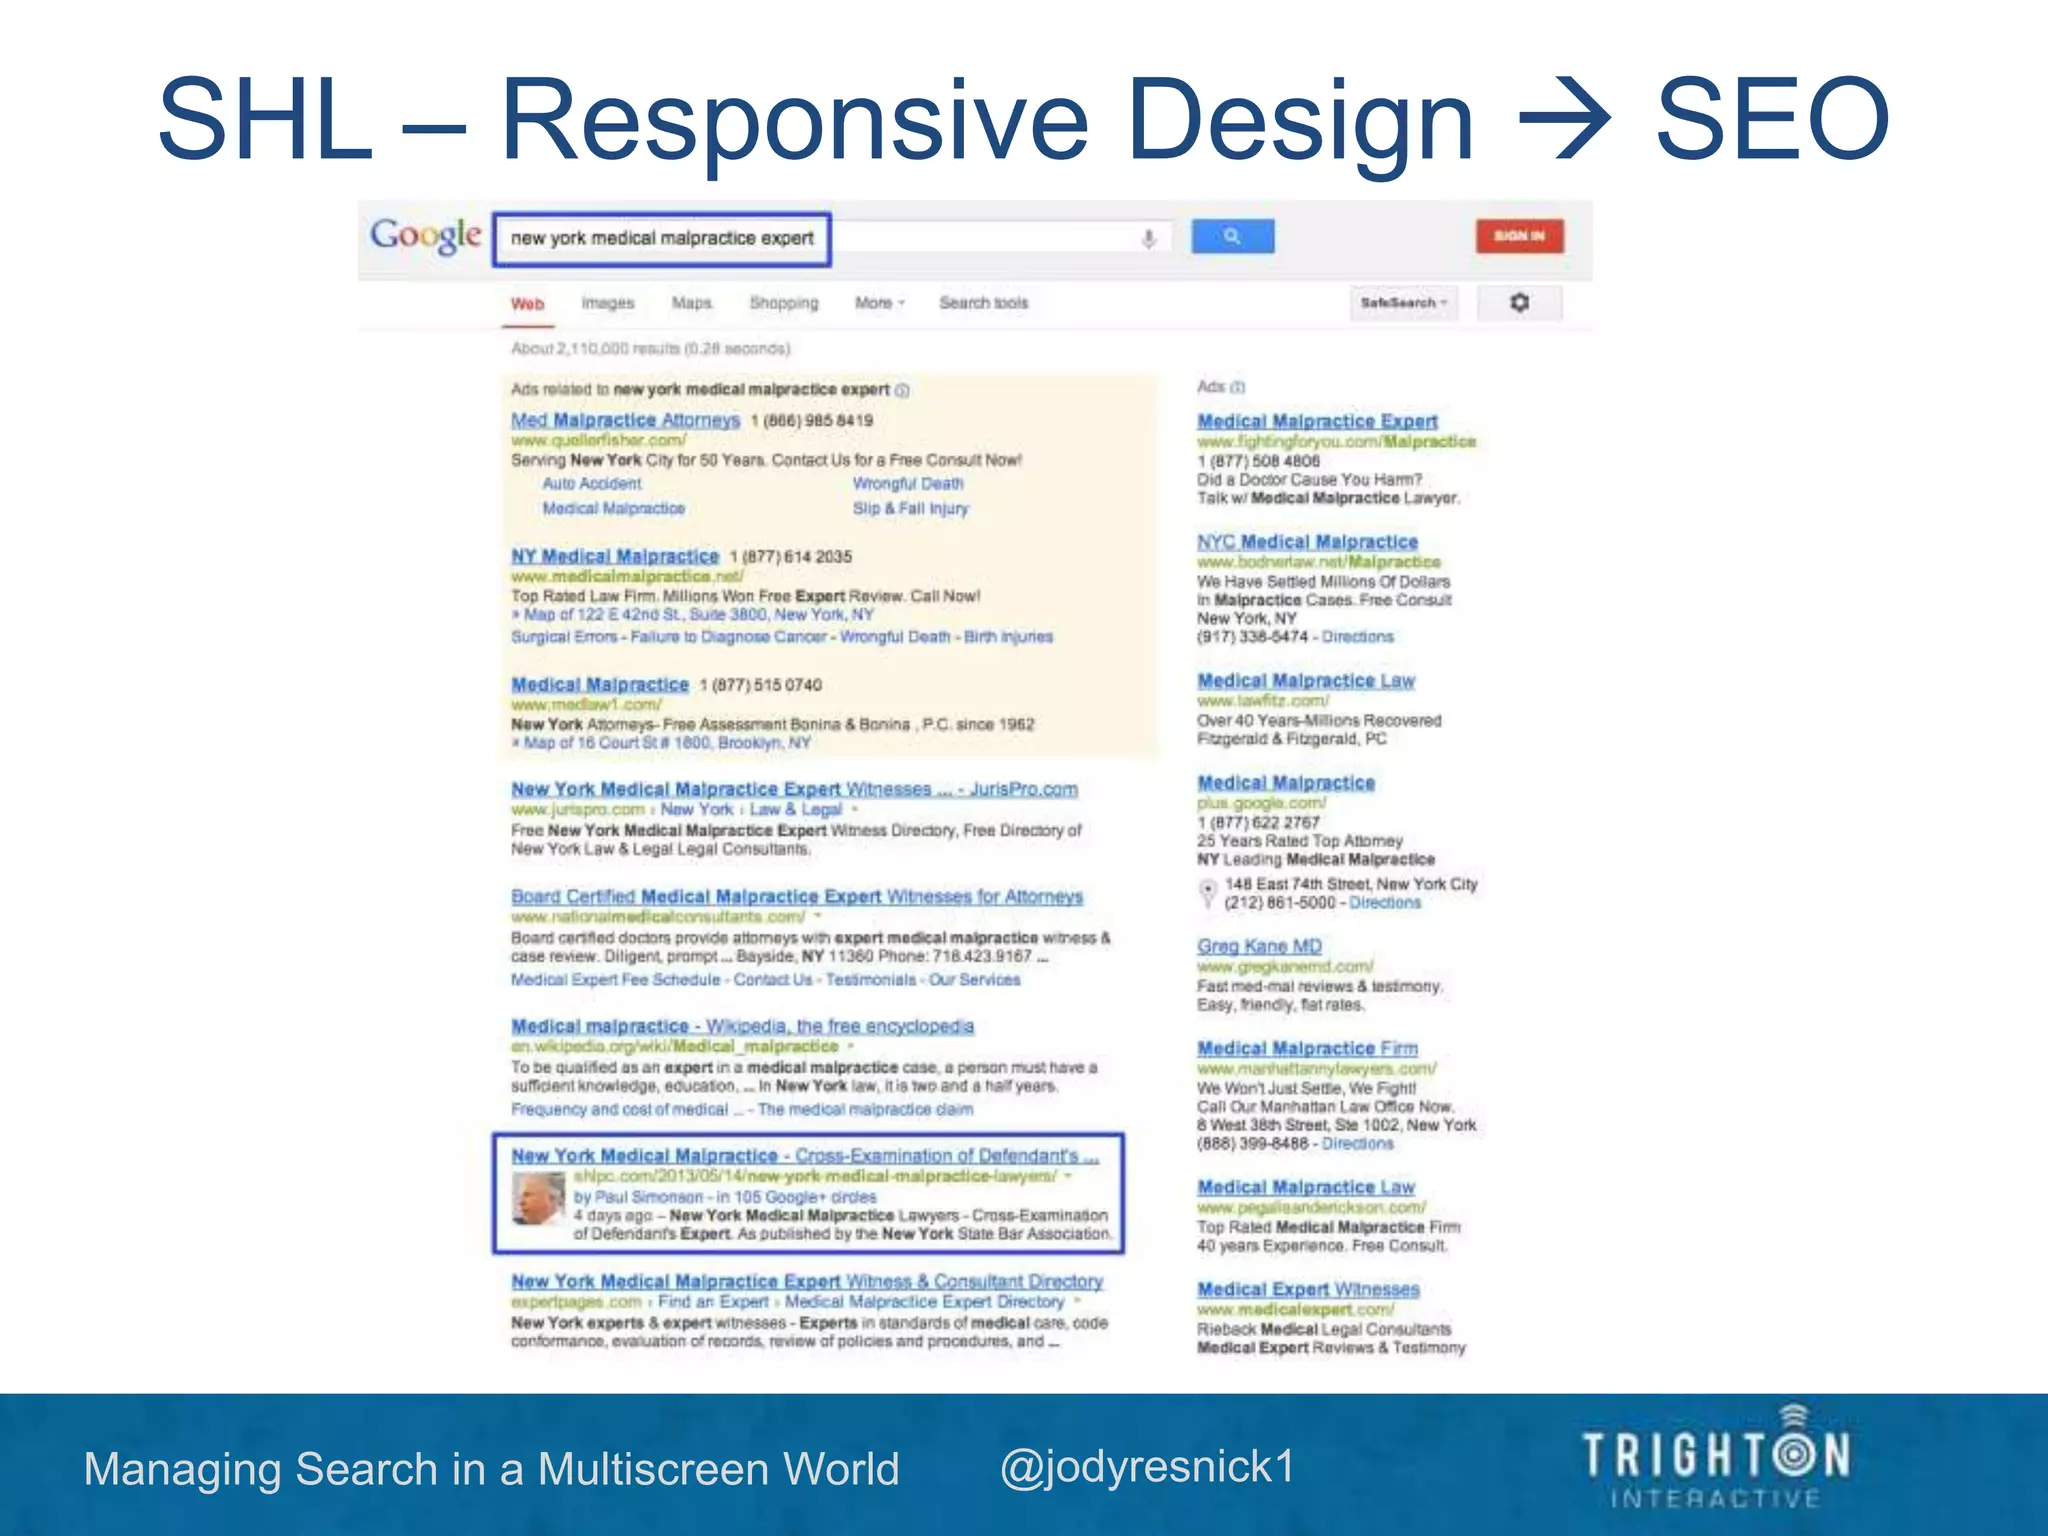Open the Greg Kane MD ad
Viewport: 2048px width, 1536px height.
click(x=1259, y=946)
